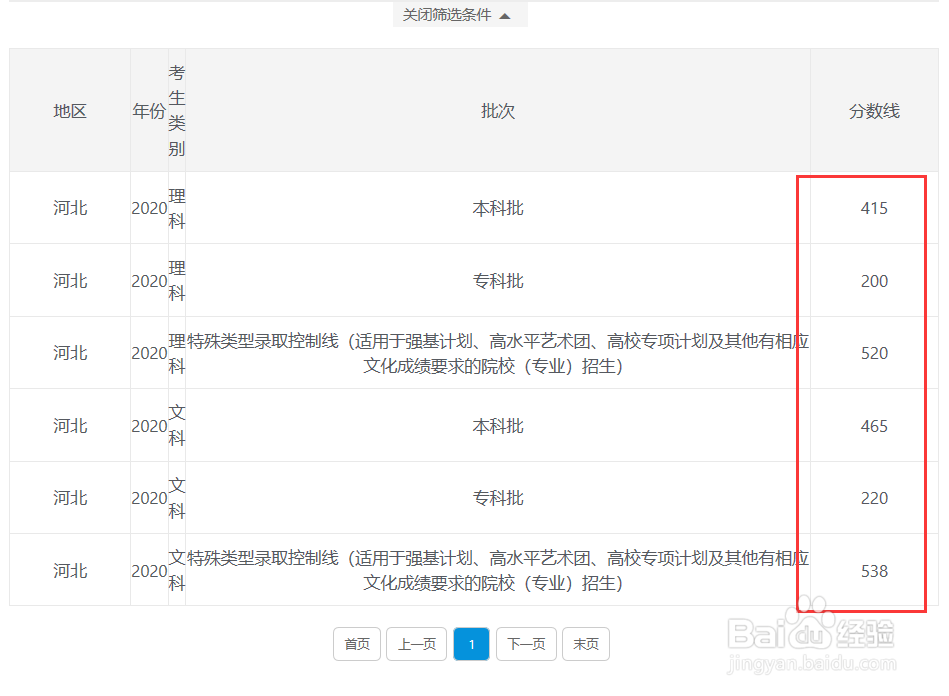The image size is (949, 696).
Task: Click 专科批 in the 220 row
Action: point(497,498)
